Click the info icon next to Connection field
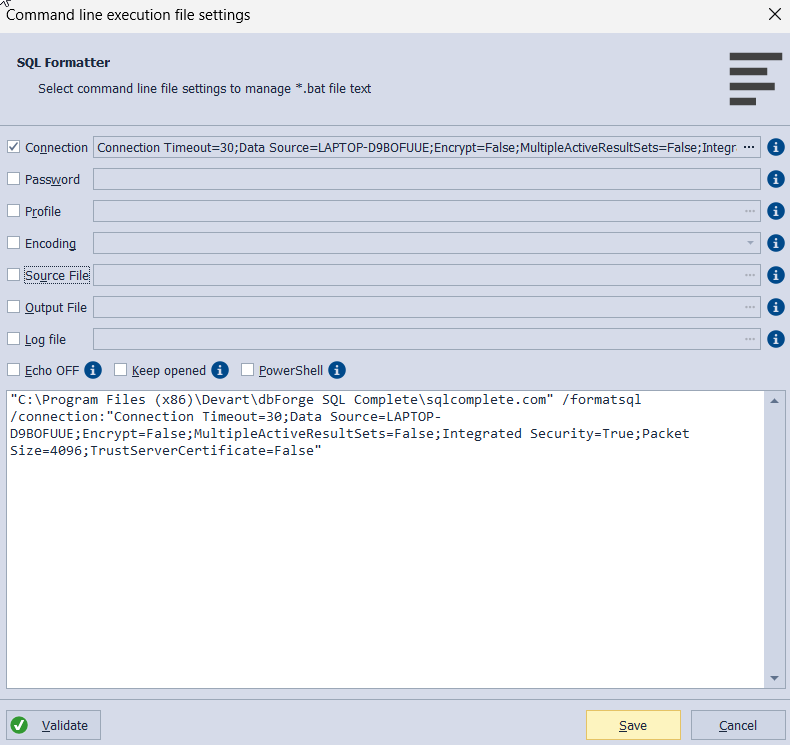Screen dimensions: 790x745 (x=776, y=147)
